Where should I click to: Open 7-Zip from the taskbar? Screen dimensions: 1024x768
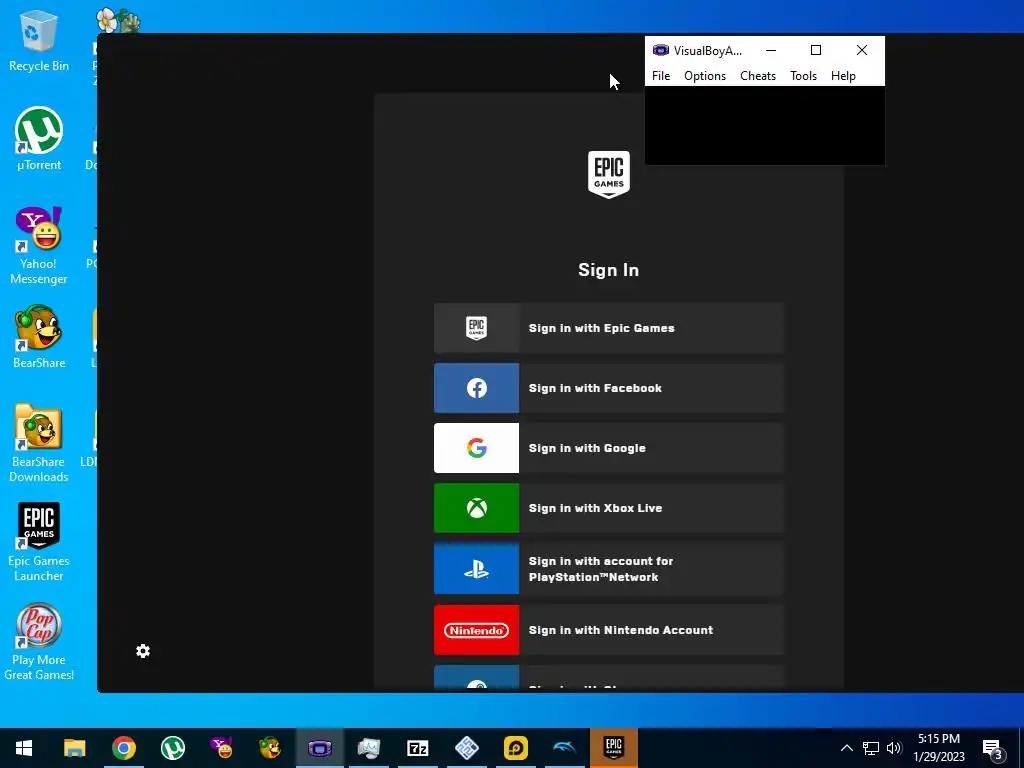417,748
